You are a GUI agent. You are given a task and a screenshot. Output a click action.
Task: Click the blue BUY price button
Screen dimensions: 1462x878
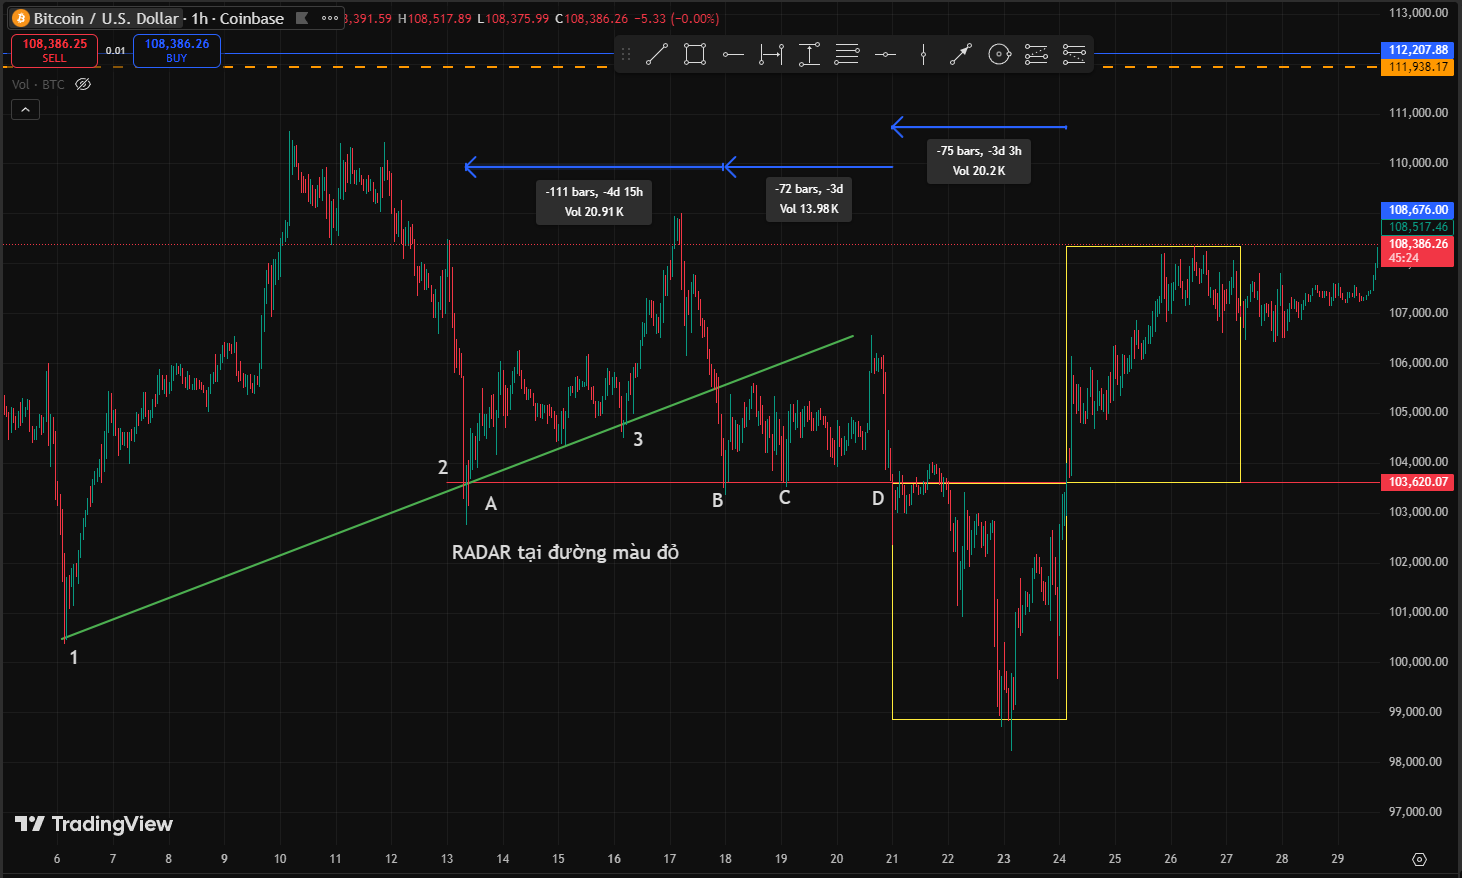point(177,50)
